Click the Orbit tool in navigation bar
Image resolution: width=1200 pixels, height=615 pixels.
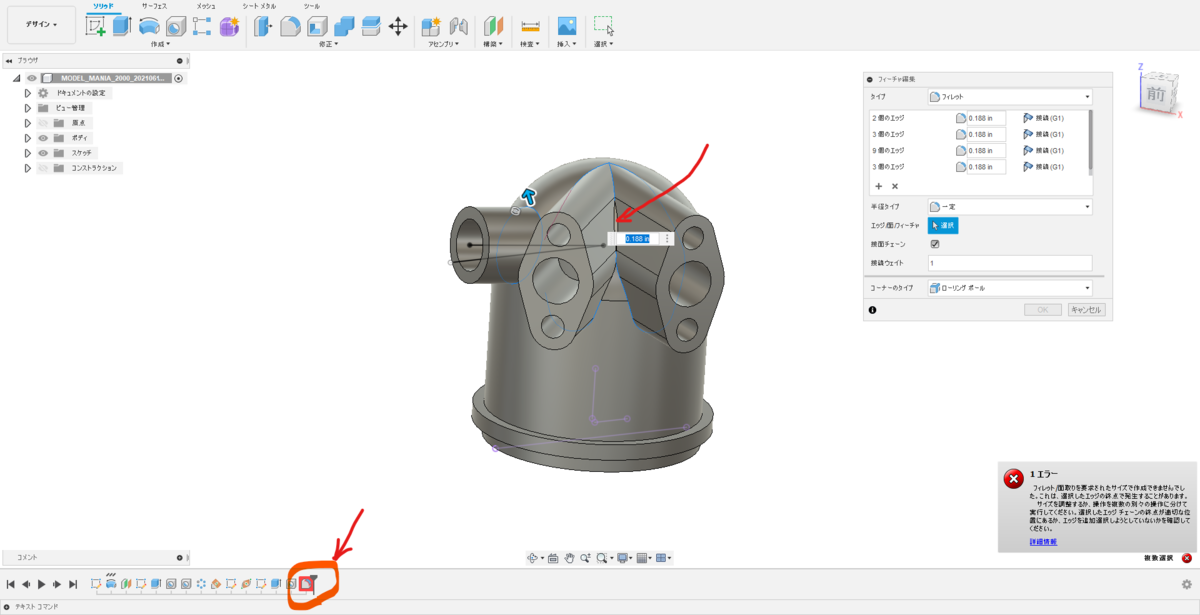pyautogui.click(x=532, y=558)
